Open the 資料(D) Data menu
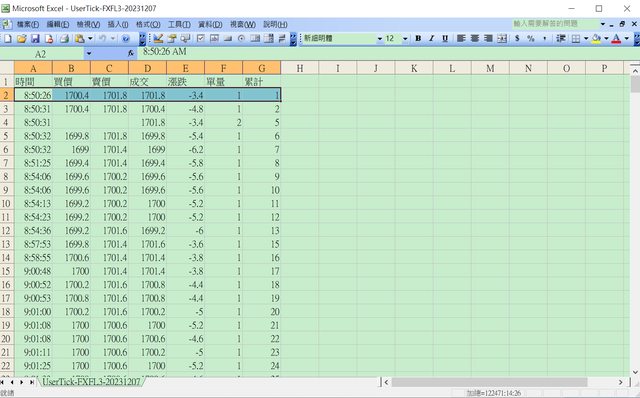Viewport: 640px width, 398px height. point(210,24)
